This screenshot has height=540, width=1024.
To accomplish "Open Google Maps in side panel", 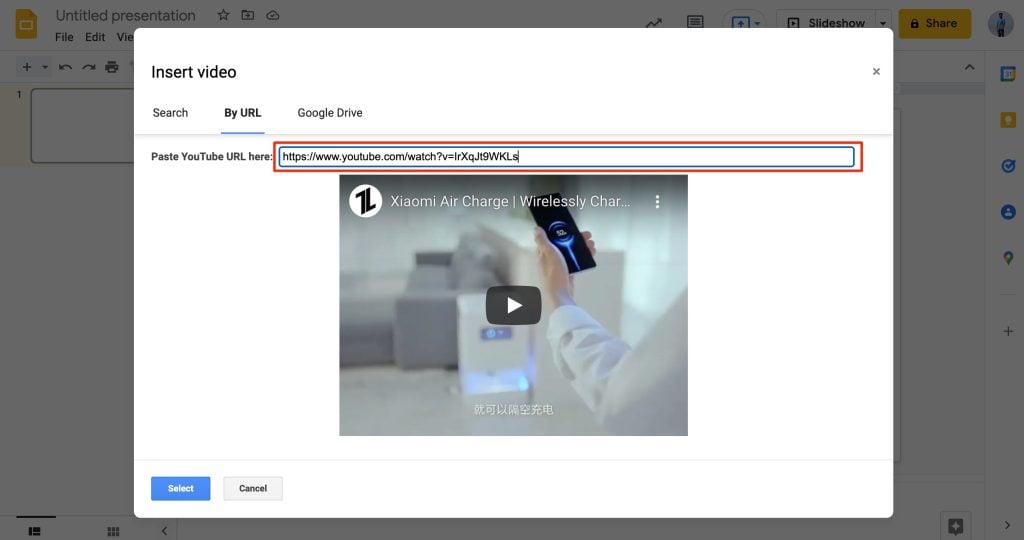I will pyautogui.click(x=1008, y=258).
